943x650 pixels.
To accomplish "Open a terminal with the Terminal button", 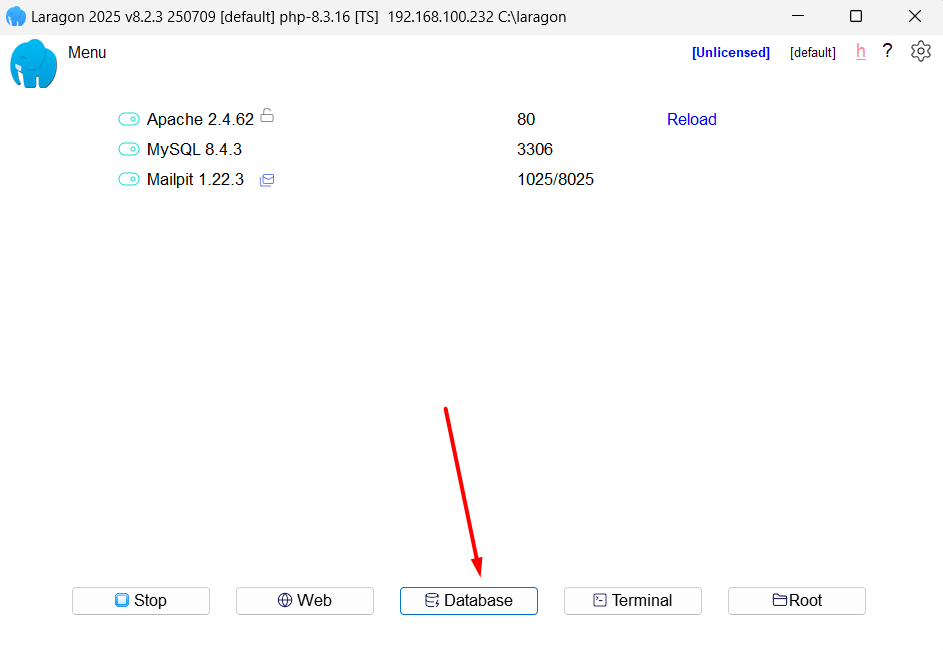I will [632, 600].
